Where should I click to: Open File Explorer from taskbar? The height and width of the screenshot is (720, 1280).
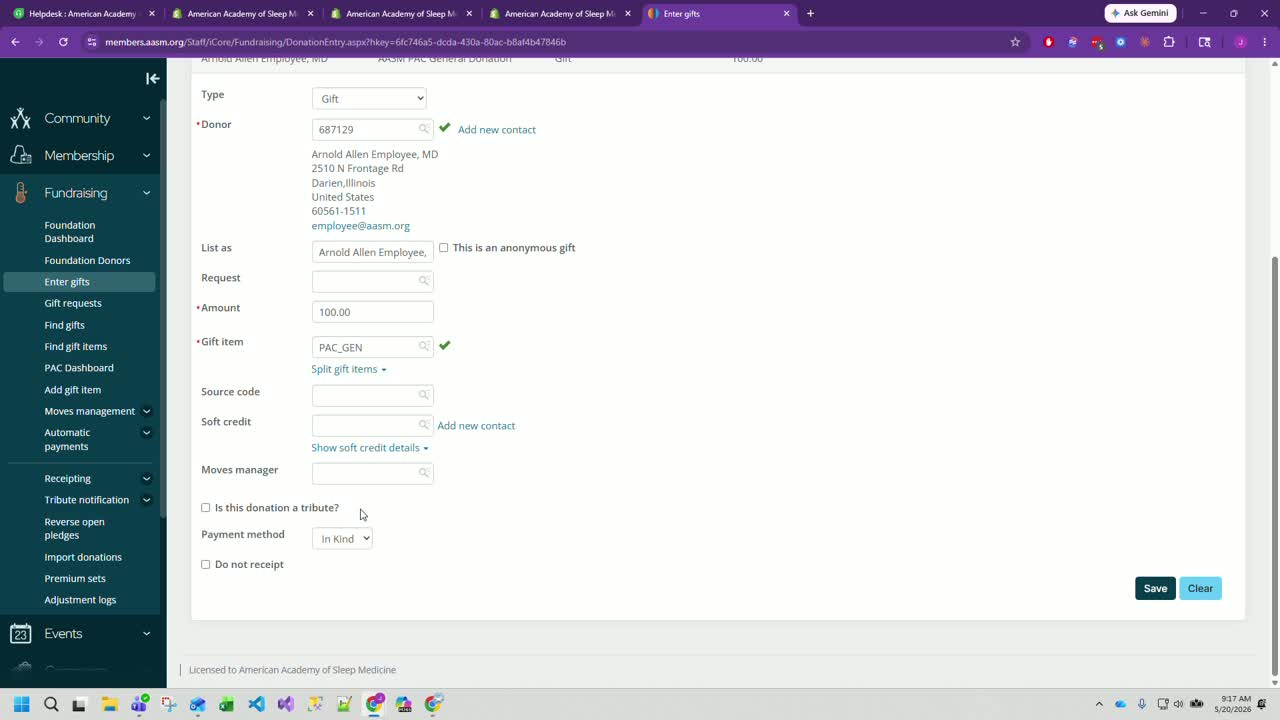(109, 704)
